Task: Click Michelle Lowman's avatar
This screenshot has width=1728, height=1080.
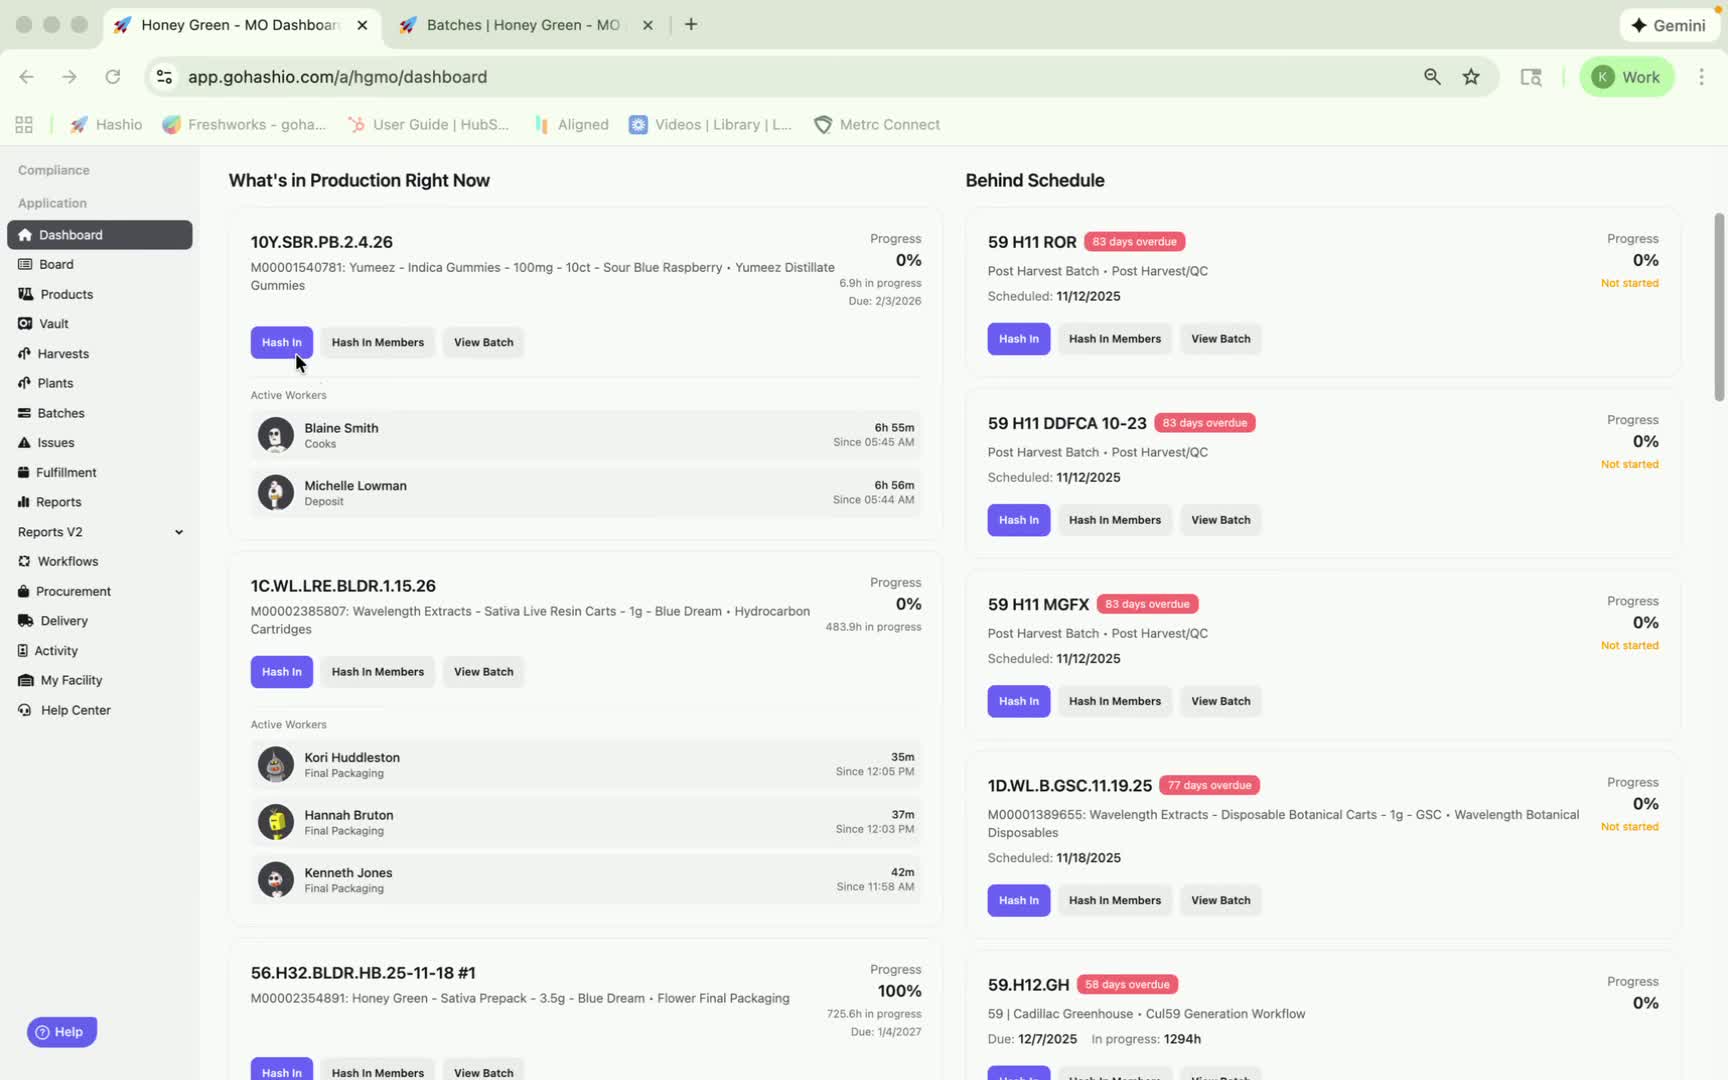Action: click(x=276, y=493)
